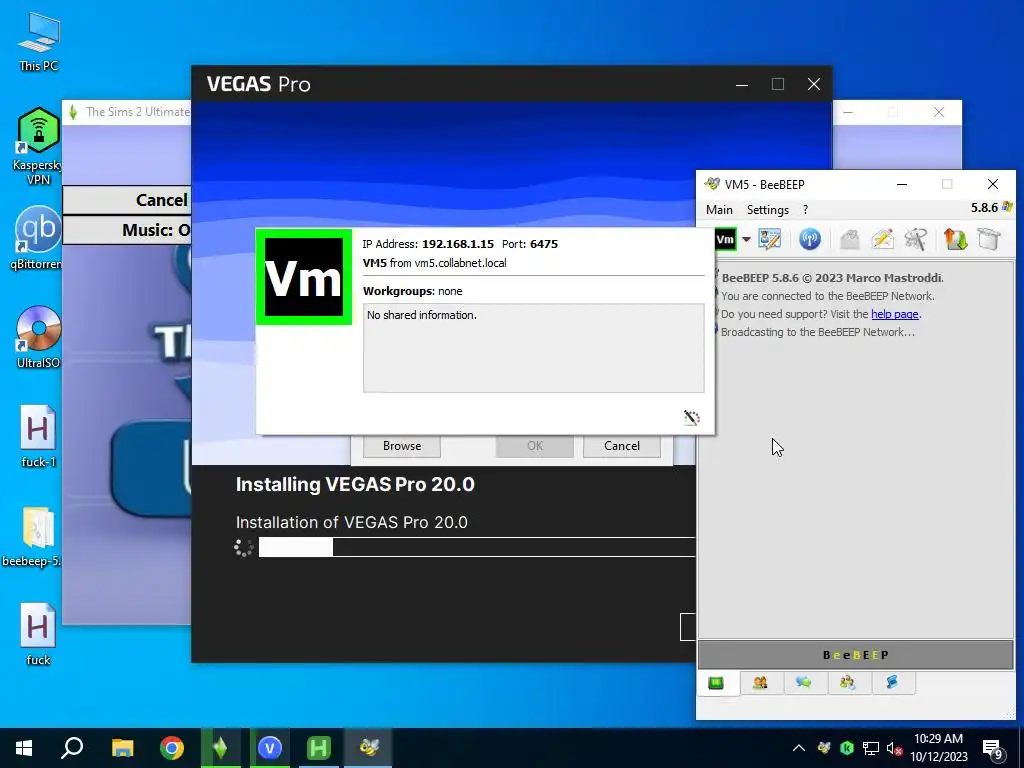This screenshot has height=768, width=1024.
Task: Click the 'Broadcasting to the BeeBEEP Network...' line
Action: click(x=818, y=332)
